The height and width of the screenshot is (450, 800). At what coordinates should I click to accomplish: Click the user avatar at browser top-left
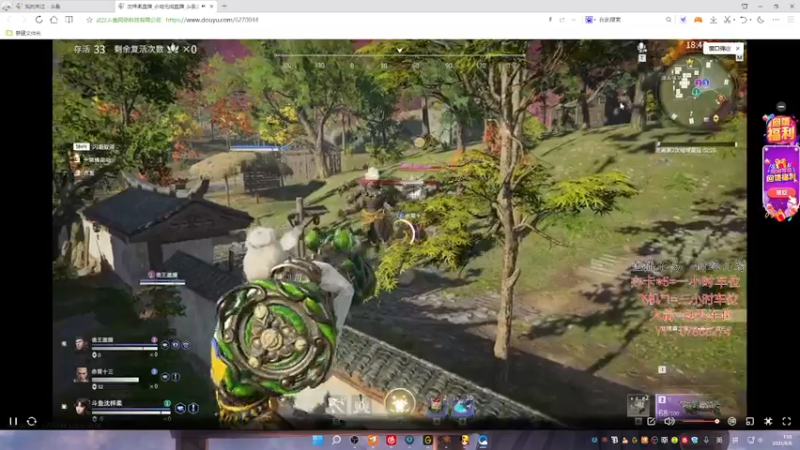(6, 6)
